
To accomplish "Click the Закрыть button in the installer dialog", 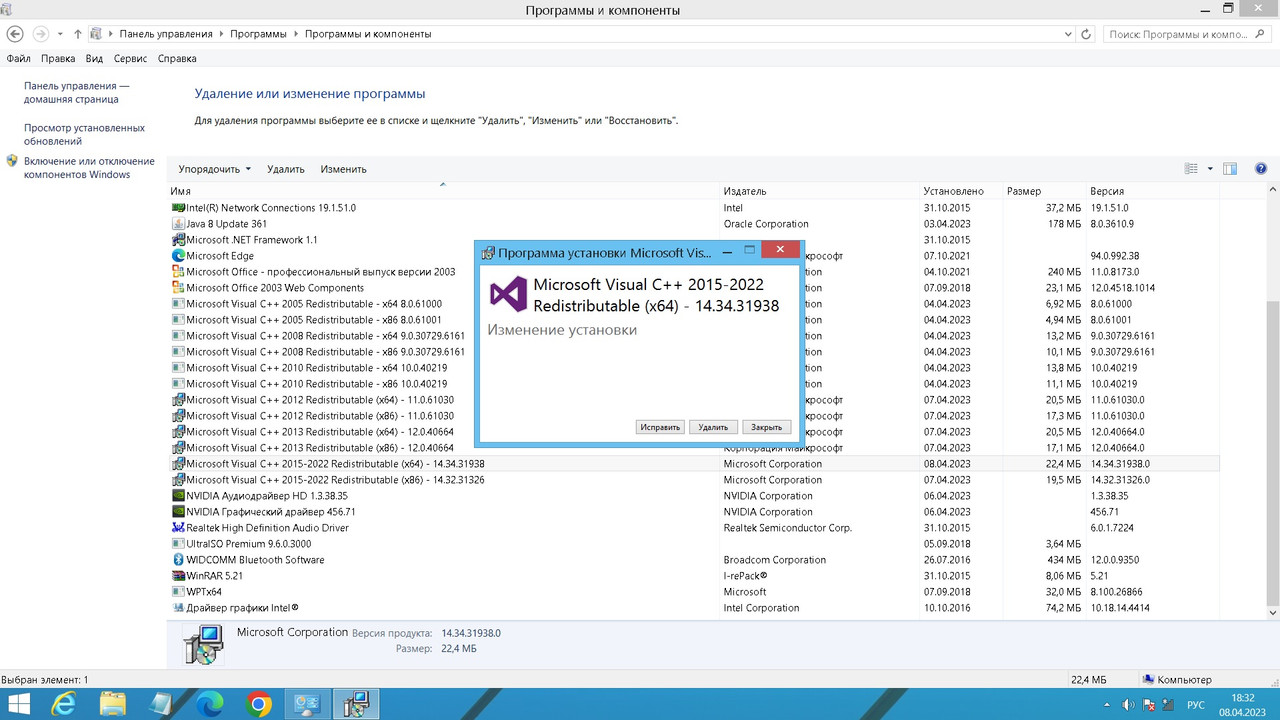I will 767,427.
